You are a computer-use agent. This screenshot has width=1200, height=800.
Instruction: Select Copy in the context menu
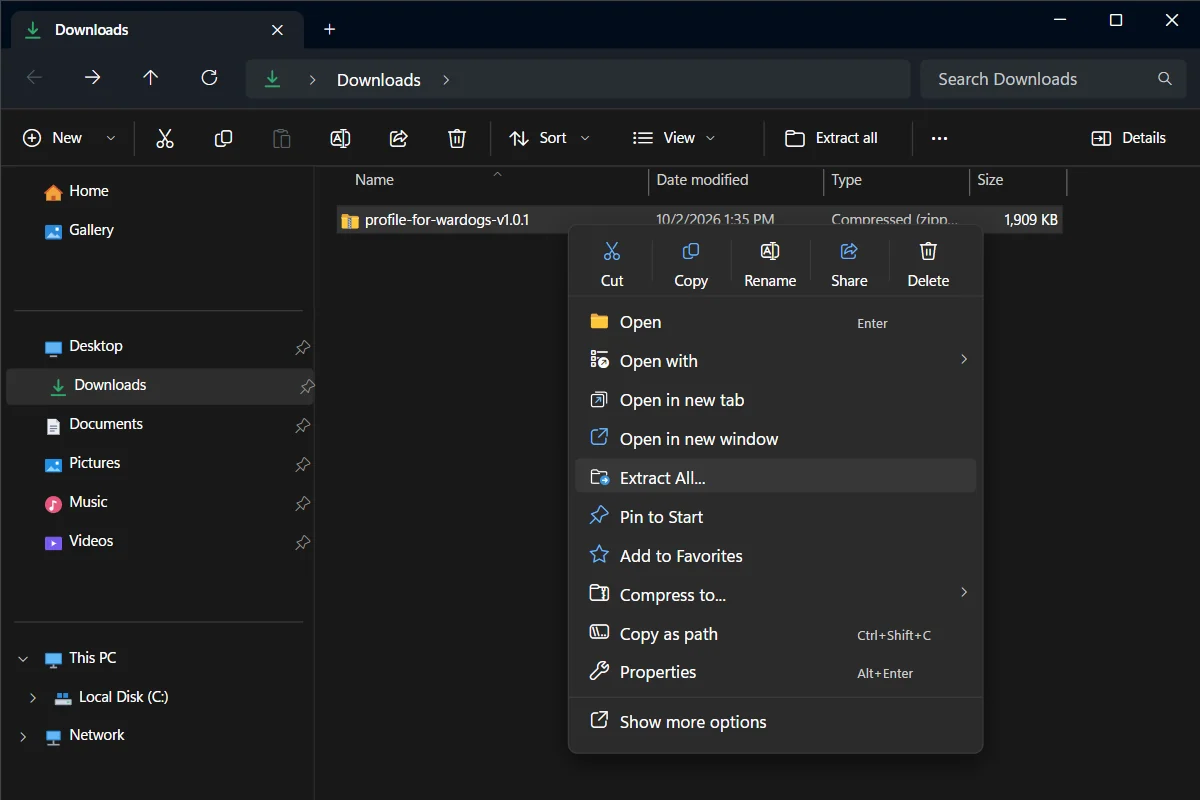pos(691,265)
